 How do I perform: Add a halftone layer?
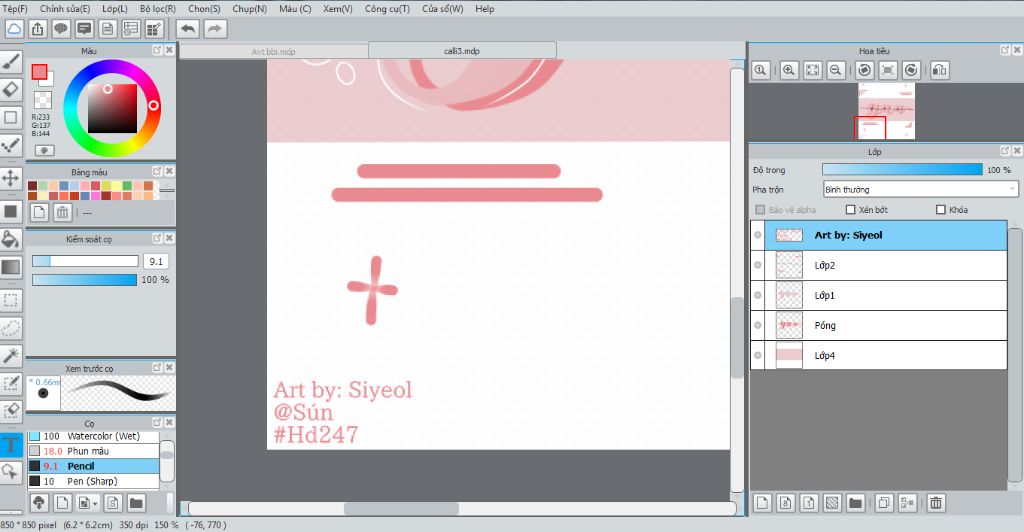832,503
